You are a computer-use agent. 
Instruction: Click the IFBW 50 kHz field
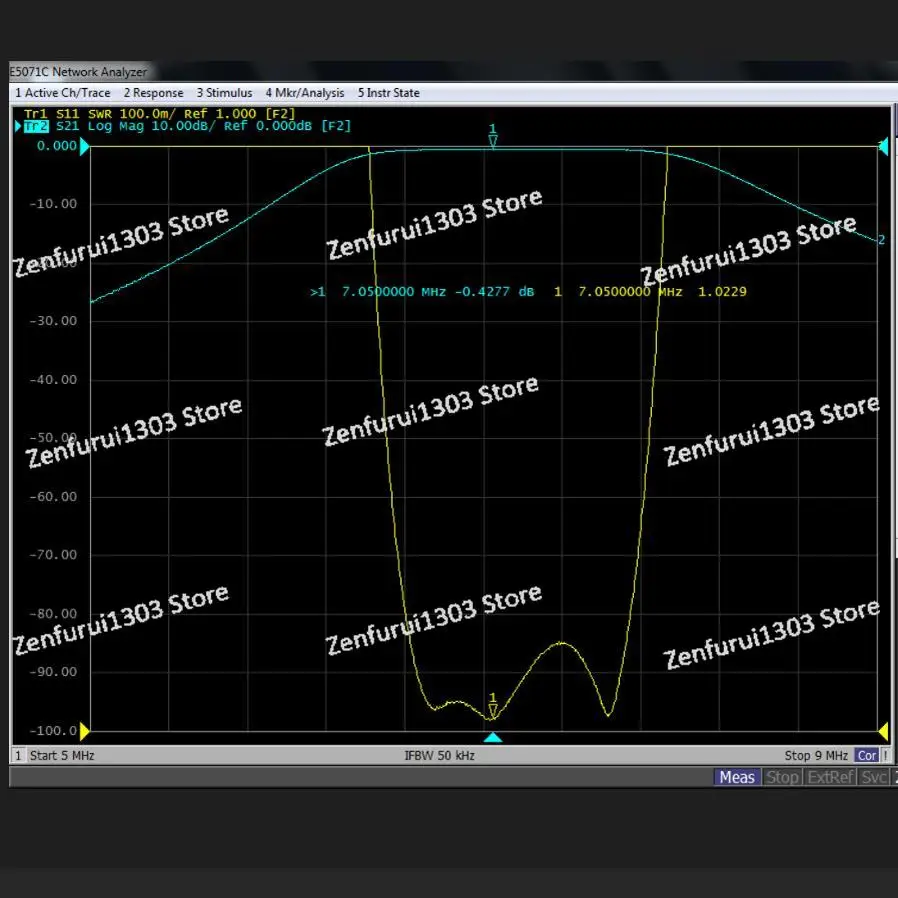439,756
